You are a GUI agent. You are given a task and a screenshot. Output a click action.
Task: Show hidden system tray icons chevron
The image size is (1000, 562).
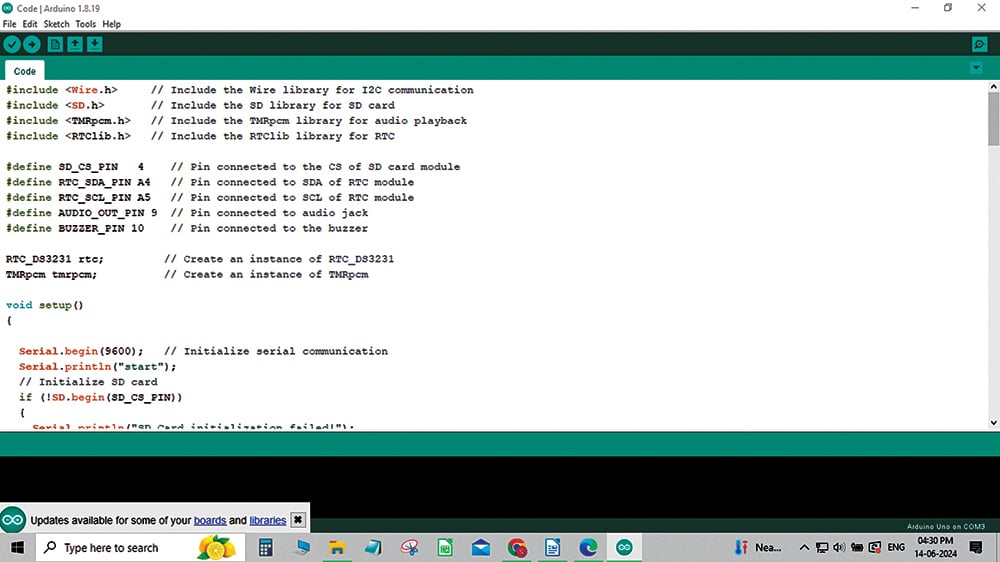click(804, 547)
